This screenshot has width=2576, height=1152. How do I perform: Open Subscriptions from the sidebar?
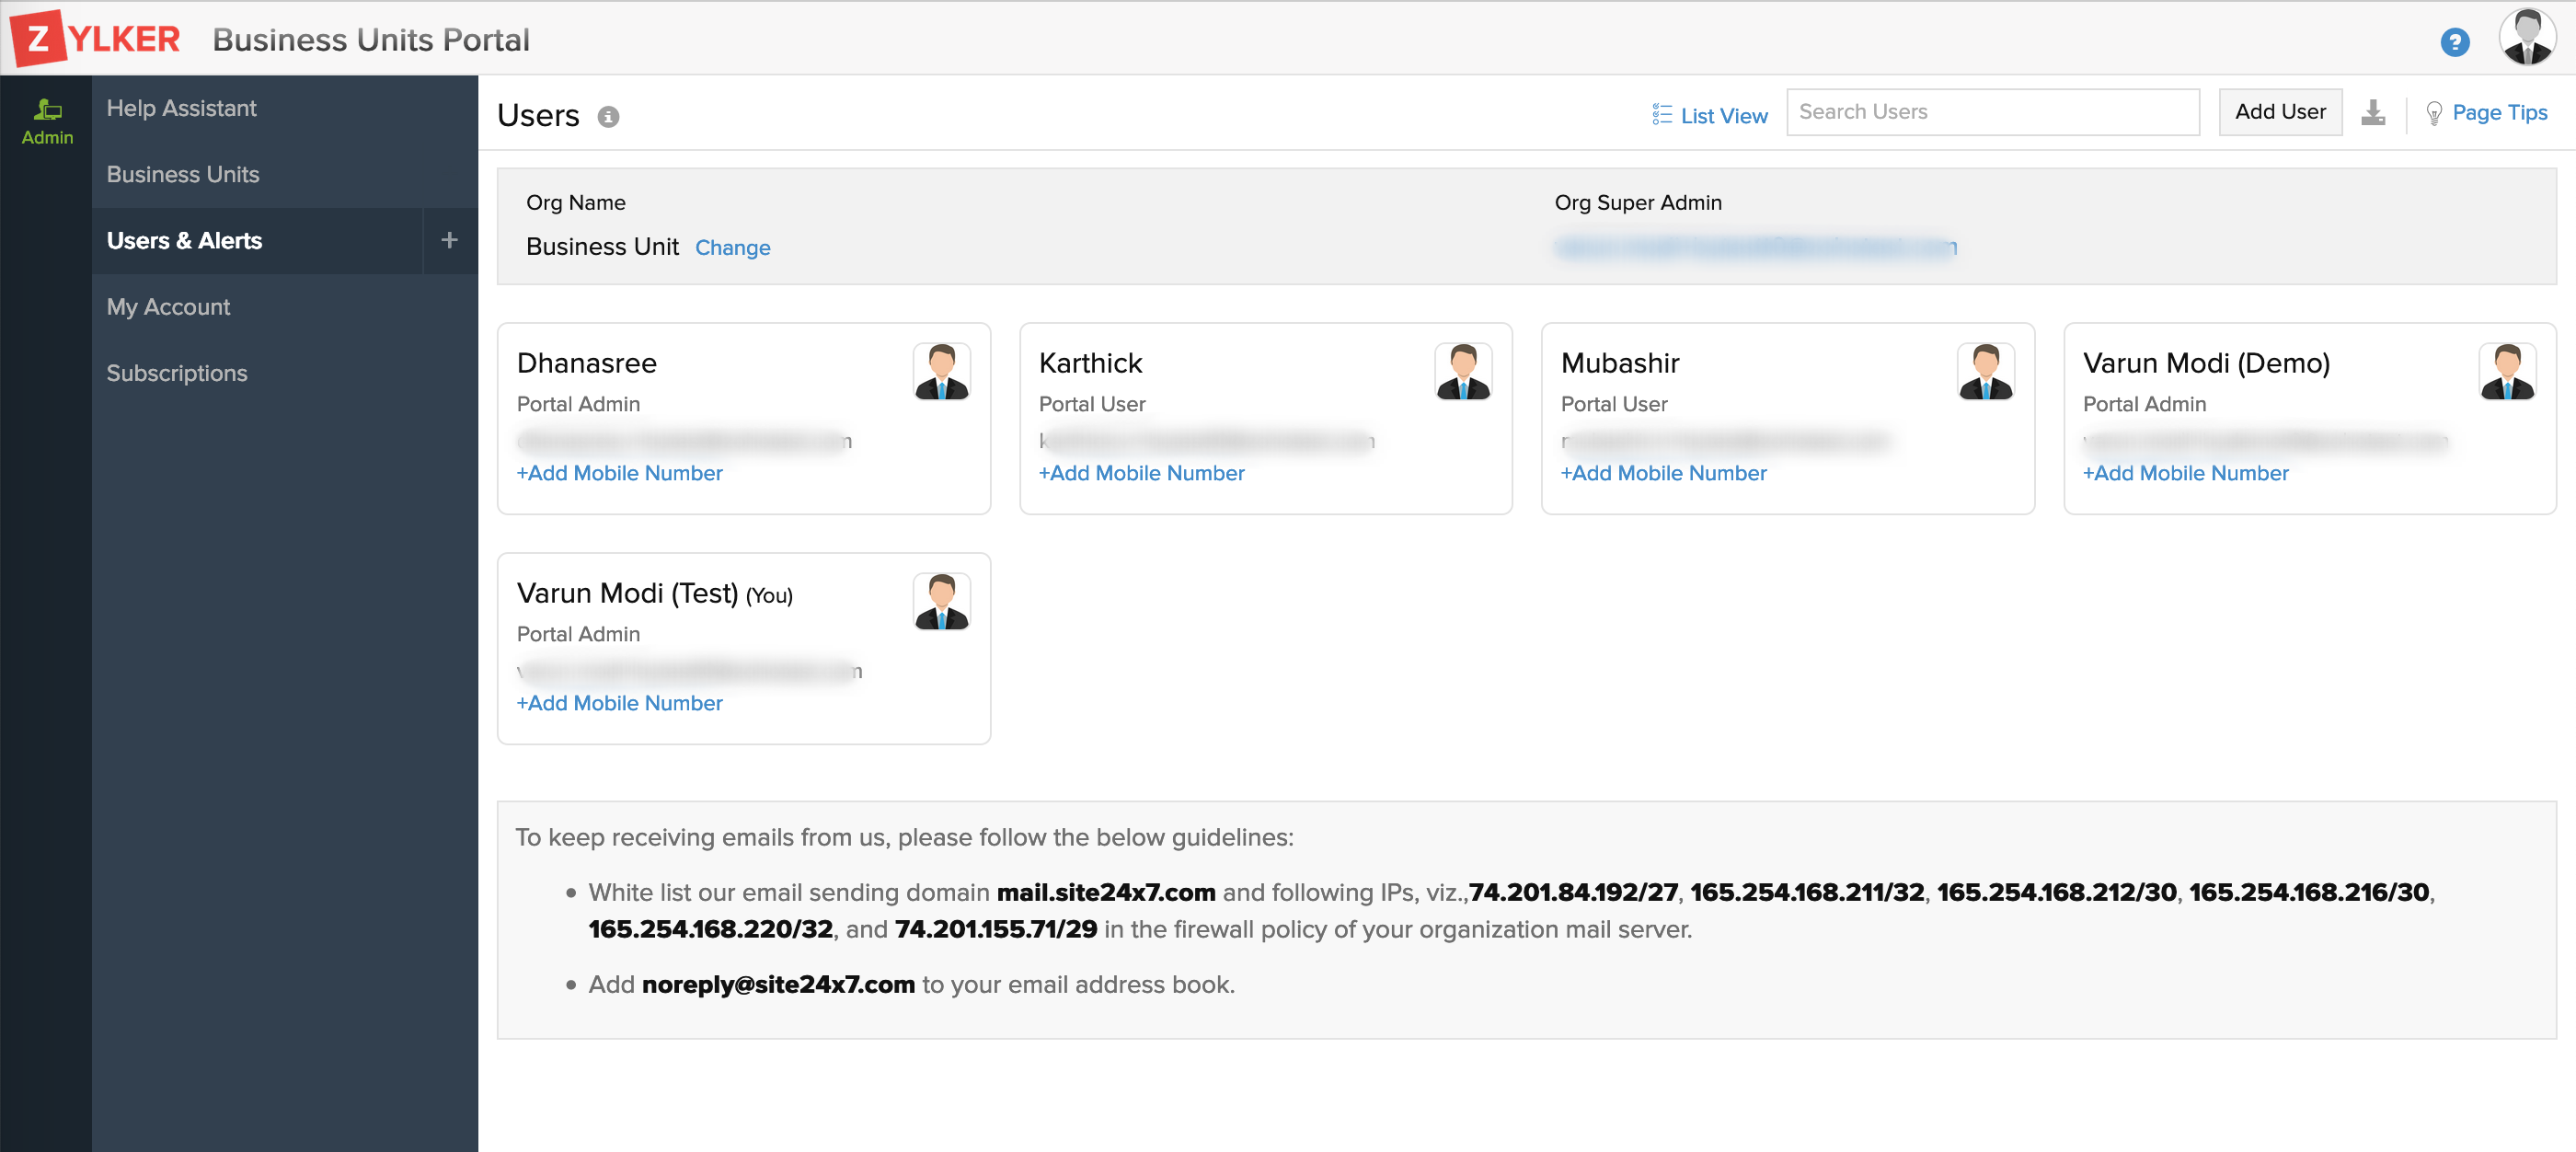(x=177, y=372)
